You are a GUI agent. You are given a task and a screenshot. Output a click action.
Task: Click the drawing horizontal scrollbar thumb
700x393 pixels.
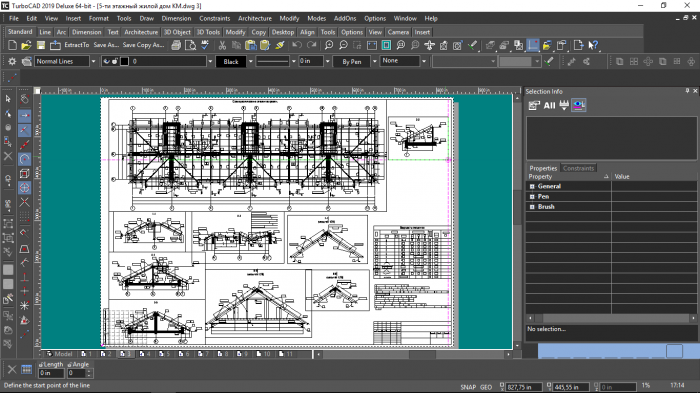(x=422, y=354)
